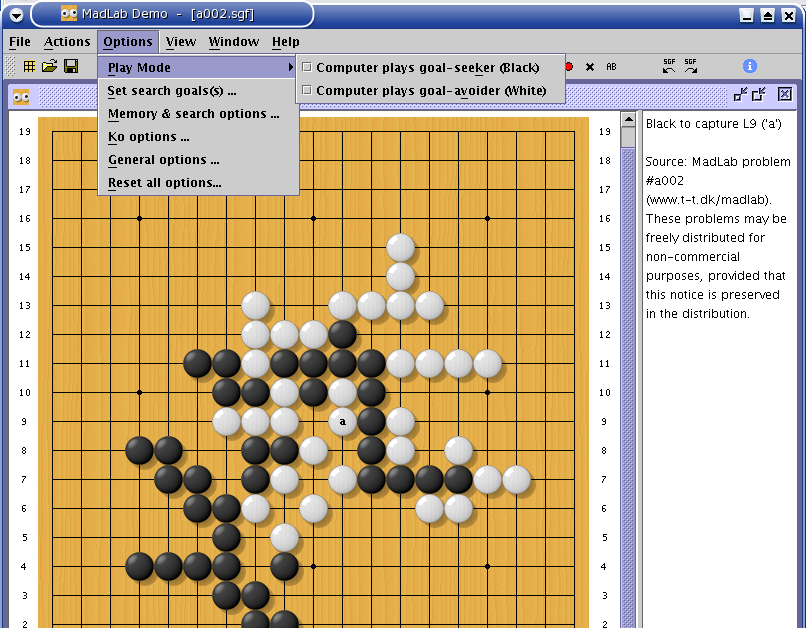Click the AB label tool icon
The image size is (806, 628).
coord(611,67)
